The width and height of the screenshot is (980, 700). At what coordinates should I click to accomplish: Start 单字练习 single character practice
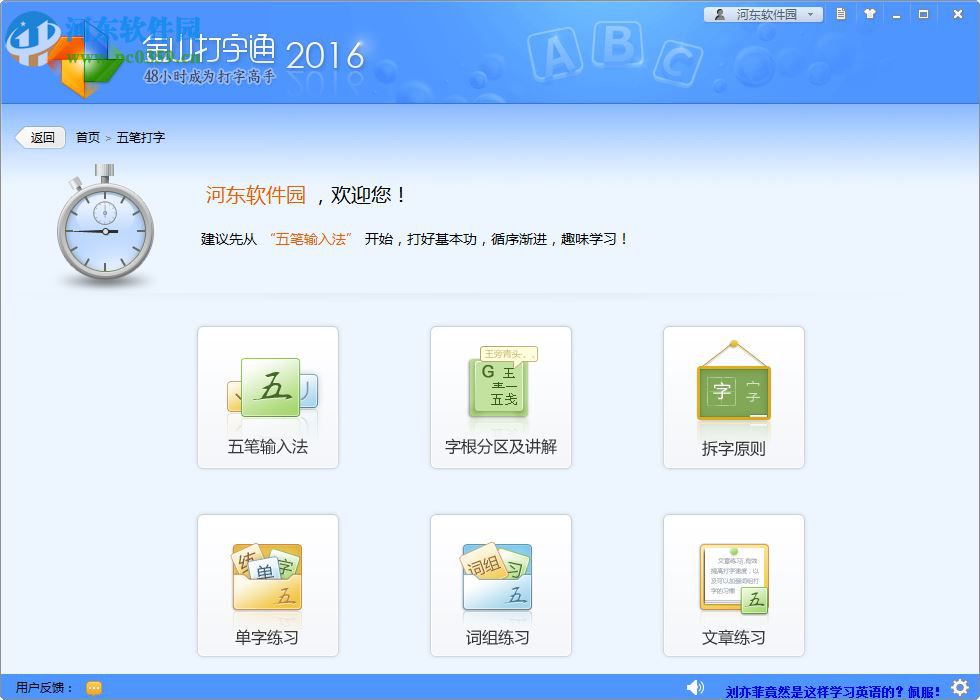point(267,585)
